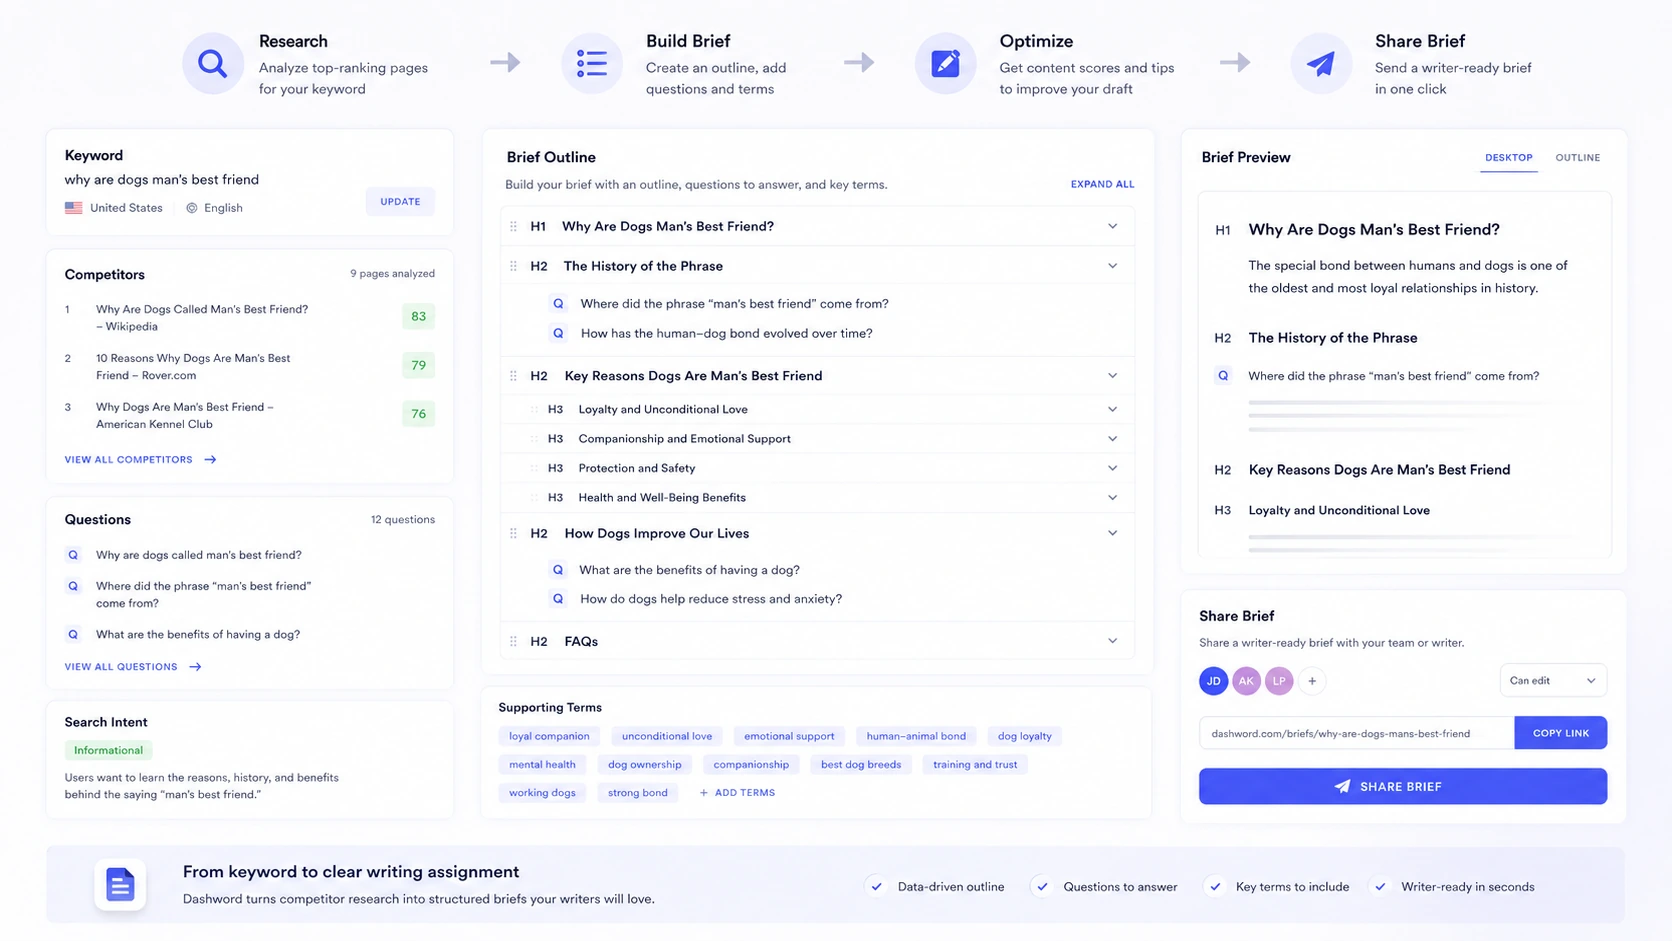
Task: Collapse Key Reasons Dogs Are Man's Best Friend chevron
Action: [x=1112, y=376]
